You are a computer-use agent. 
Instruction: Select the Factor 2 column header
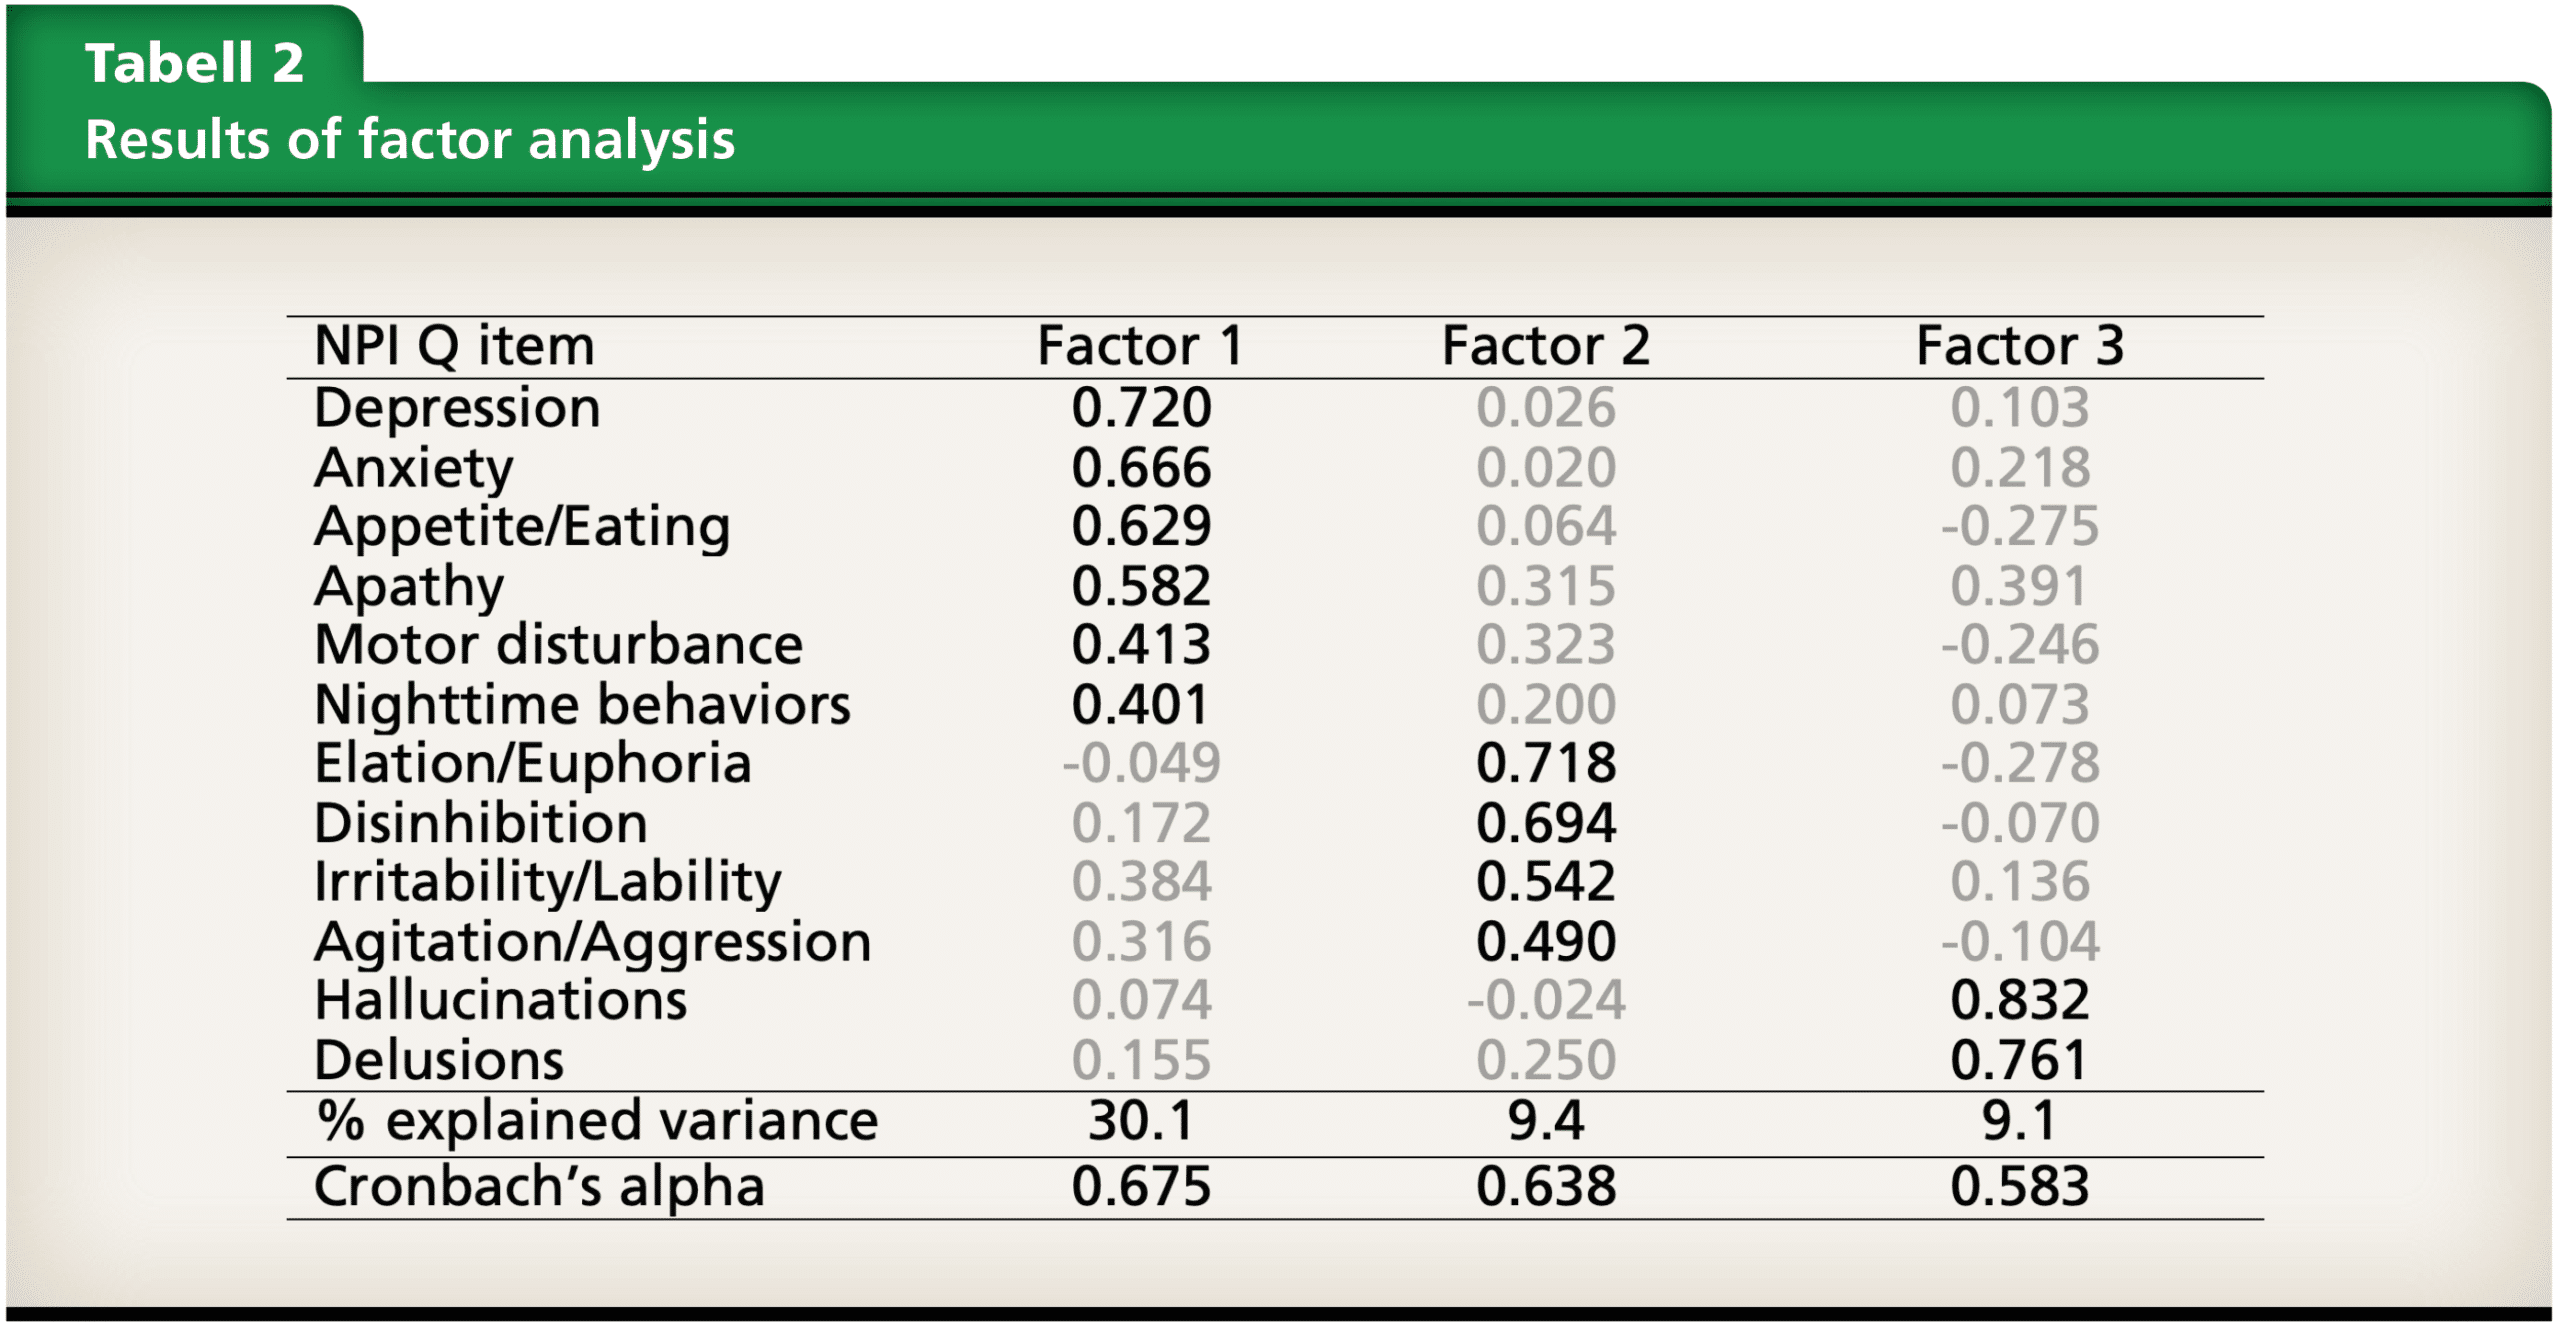coord(1545,346)
